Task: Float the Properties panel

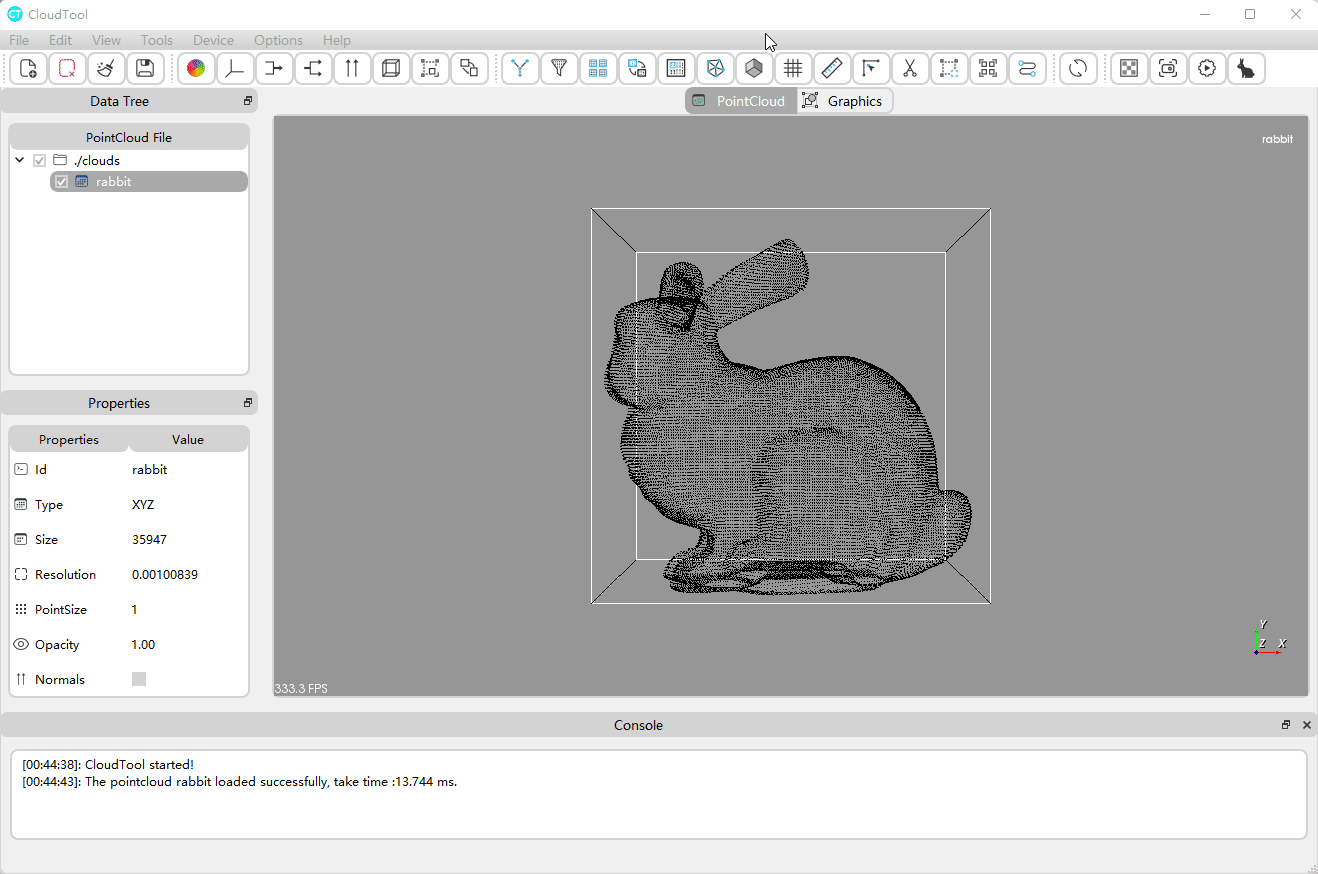Action: [x=248, y=403]
